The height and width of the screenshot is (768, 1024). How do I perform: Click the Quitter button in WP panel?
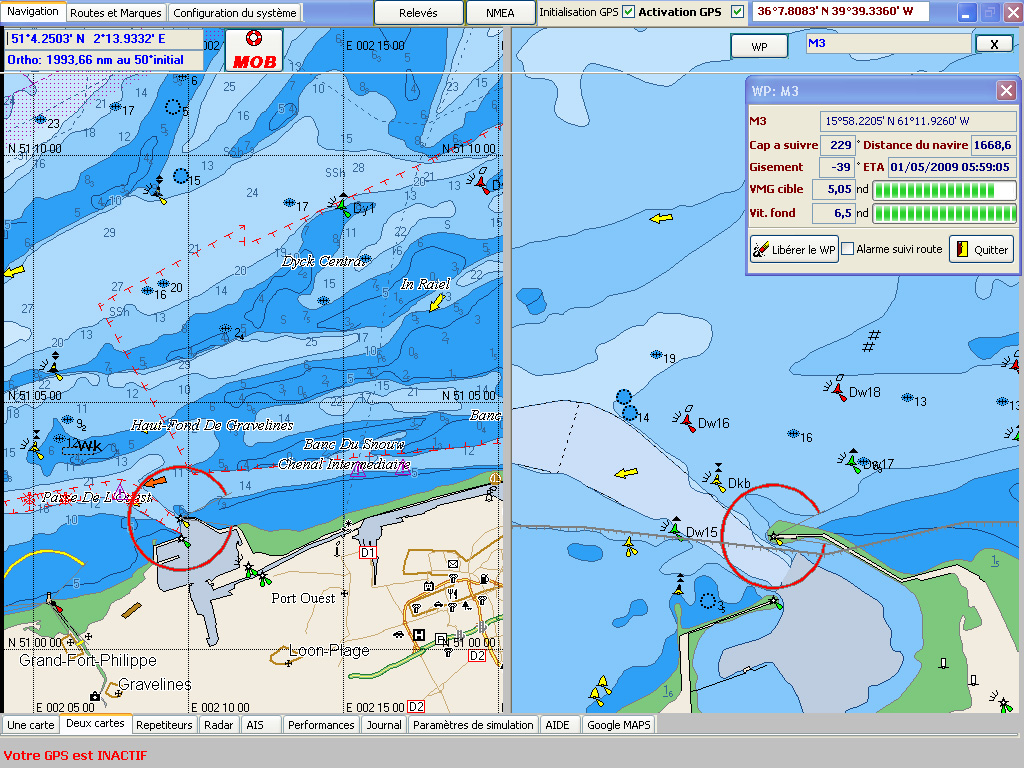click(981, 249)
